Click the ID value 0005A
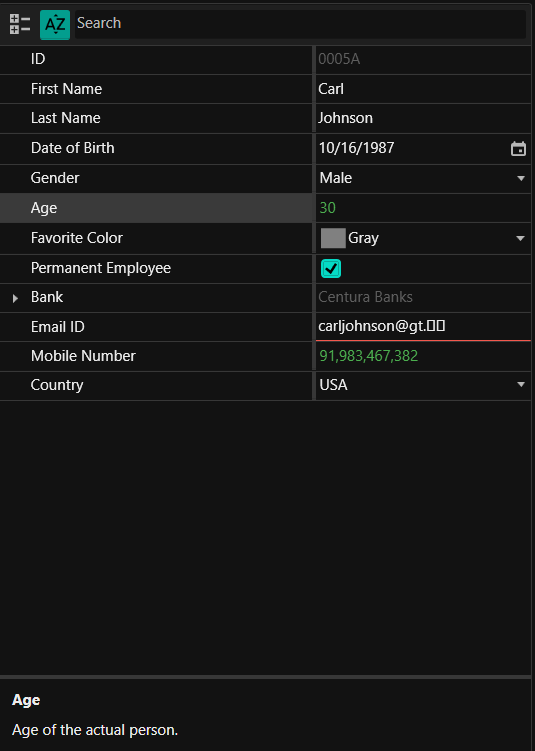Screen dimensions: 535x751 339,59
